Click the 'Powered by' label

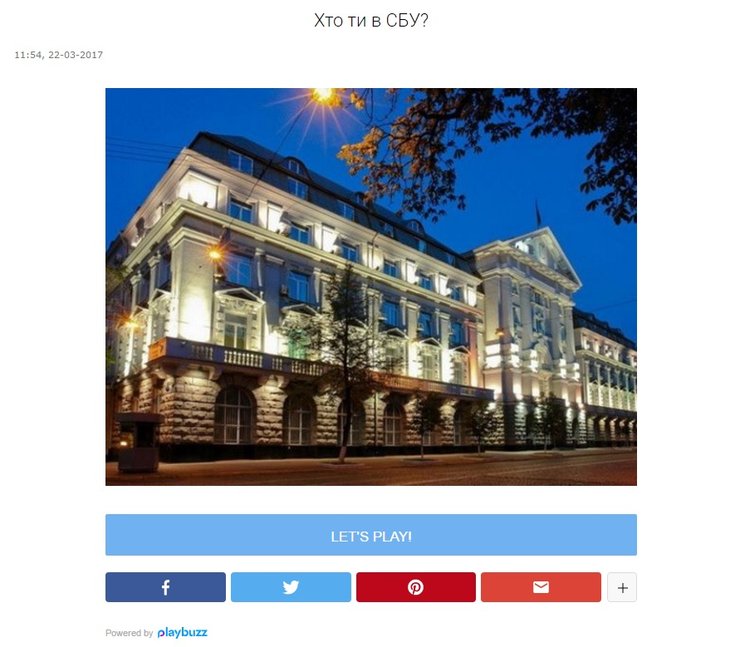(129, 633)
